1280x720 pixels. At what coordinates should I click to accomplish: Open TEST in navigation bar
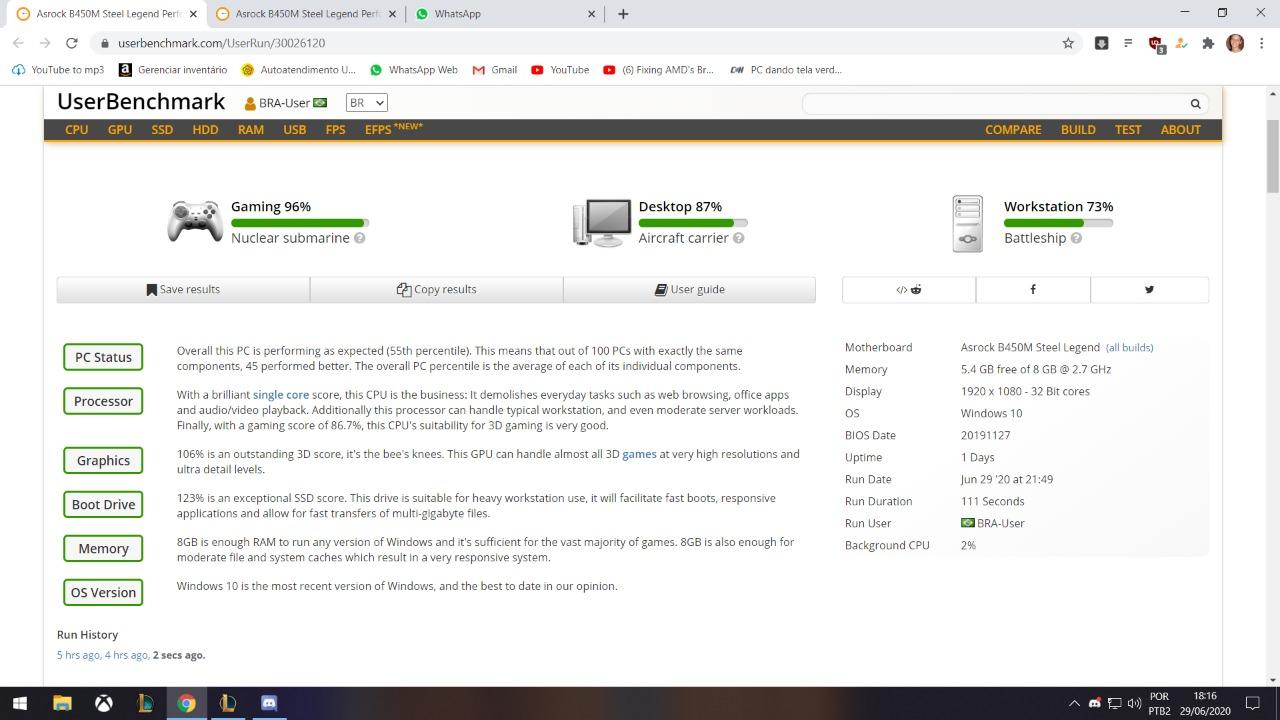(1128, 130)
